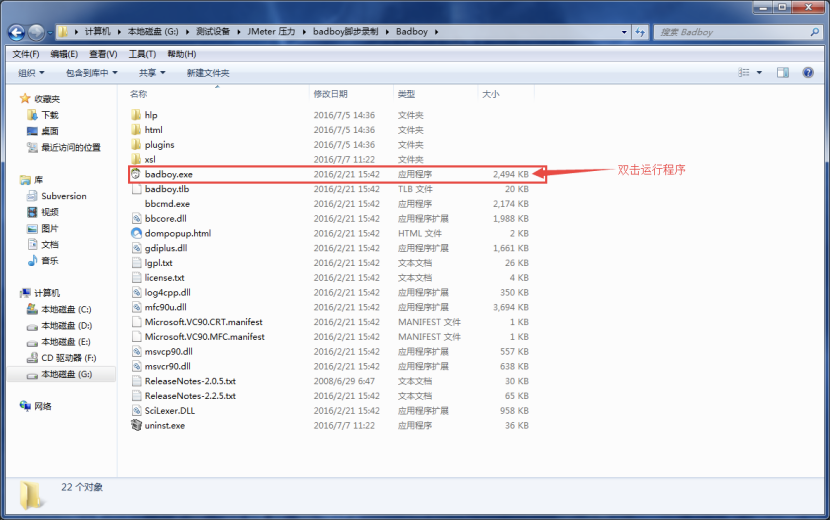Click the Videos library icon
This screenshot has height=520, width=830.
click(32, 212)
